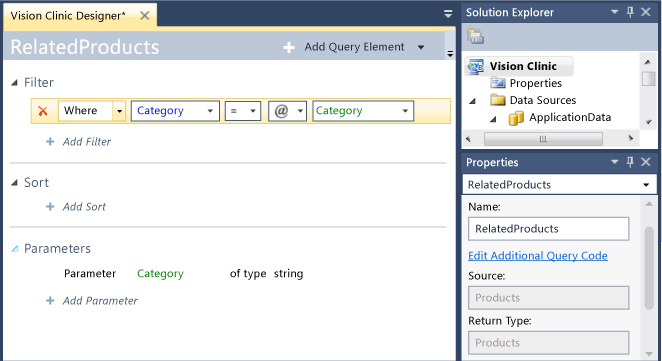This screenshot has height=361, width=662.
Task: Click Solution Explorer scroll up arrow
Action: [x=648, y=62]
